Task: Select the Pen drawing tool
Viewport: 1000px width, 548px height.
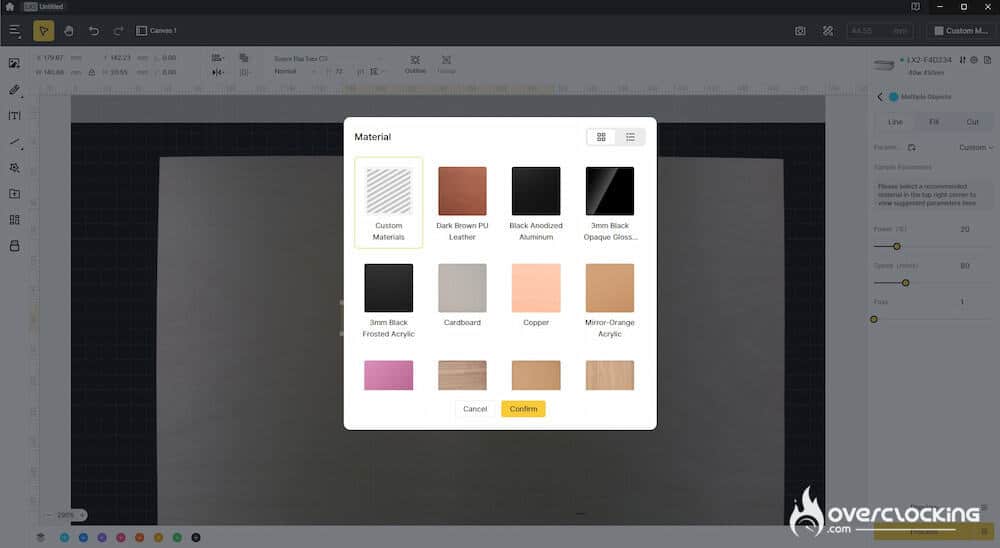Action: pos(14,90)
